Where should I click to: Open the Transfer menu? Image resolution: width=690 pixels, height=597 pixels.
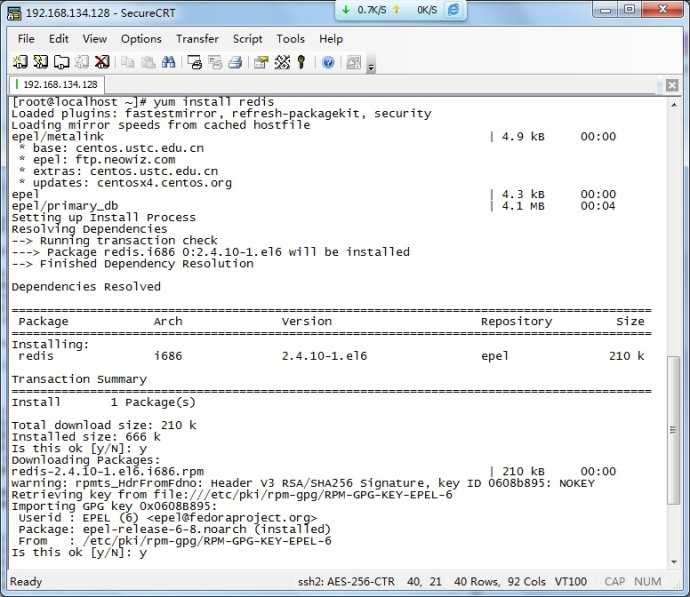pos(197,39)
